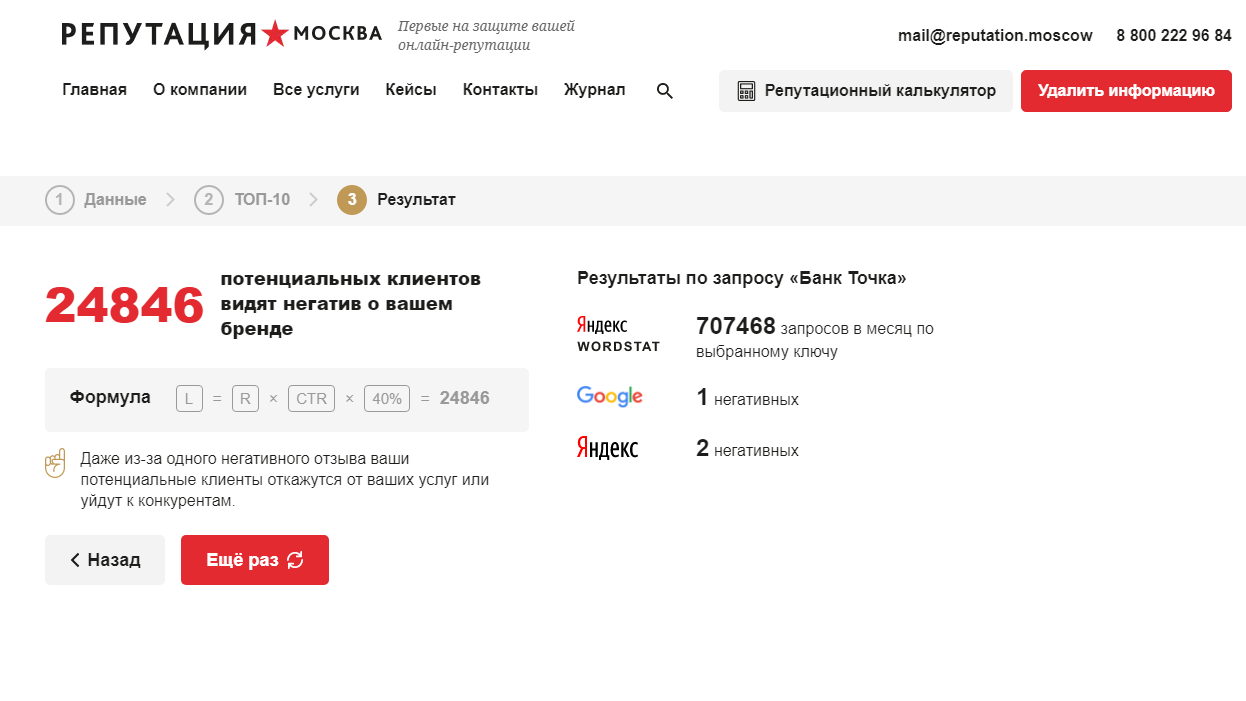1246x701 pixels.
Task: Click the mail@reputation.moscow email link
Action: point(995,35)
